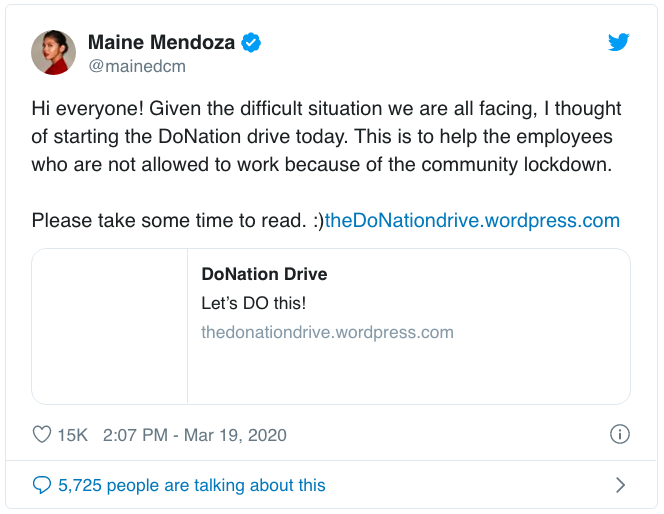Open the @mainedcm handle link
Viewport: 664px width, 514px height.
coord(137,66)
